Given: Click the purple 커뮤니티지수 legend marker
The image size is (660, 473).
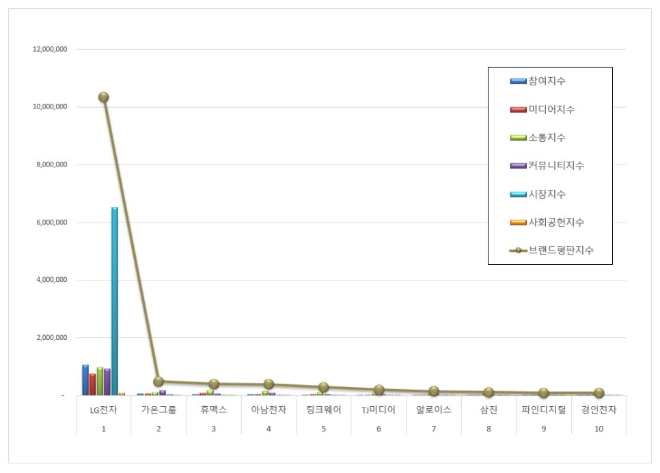Looking at the screenshot, I should pyautogui.click(x=517, y=165).
